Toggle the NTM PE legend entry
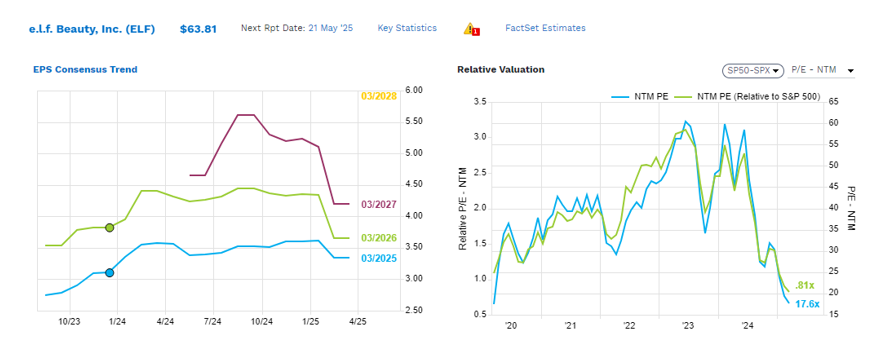 tap(640, 97)
